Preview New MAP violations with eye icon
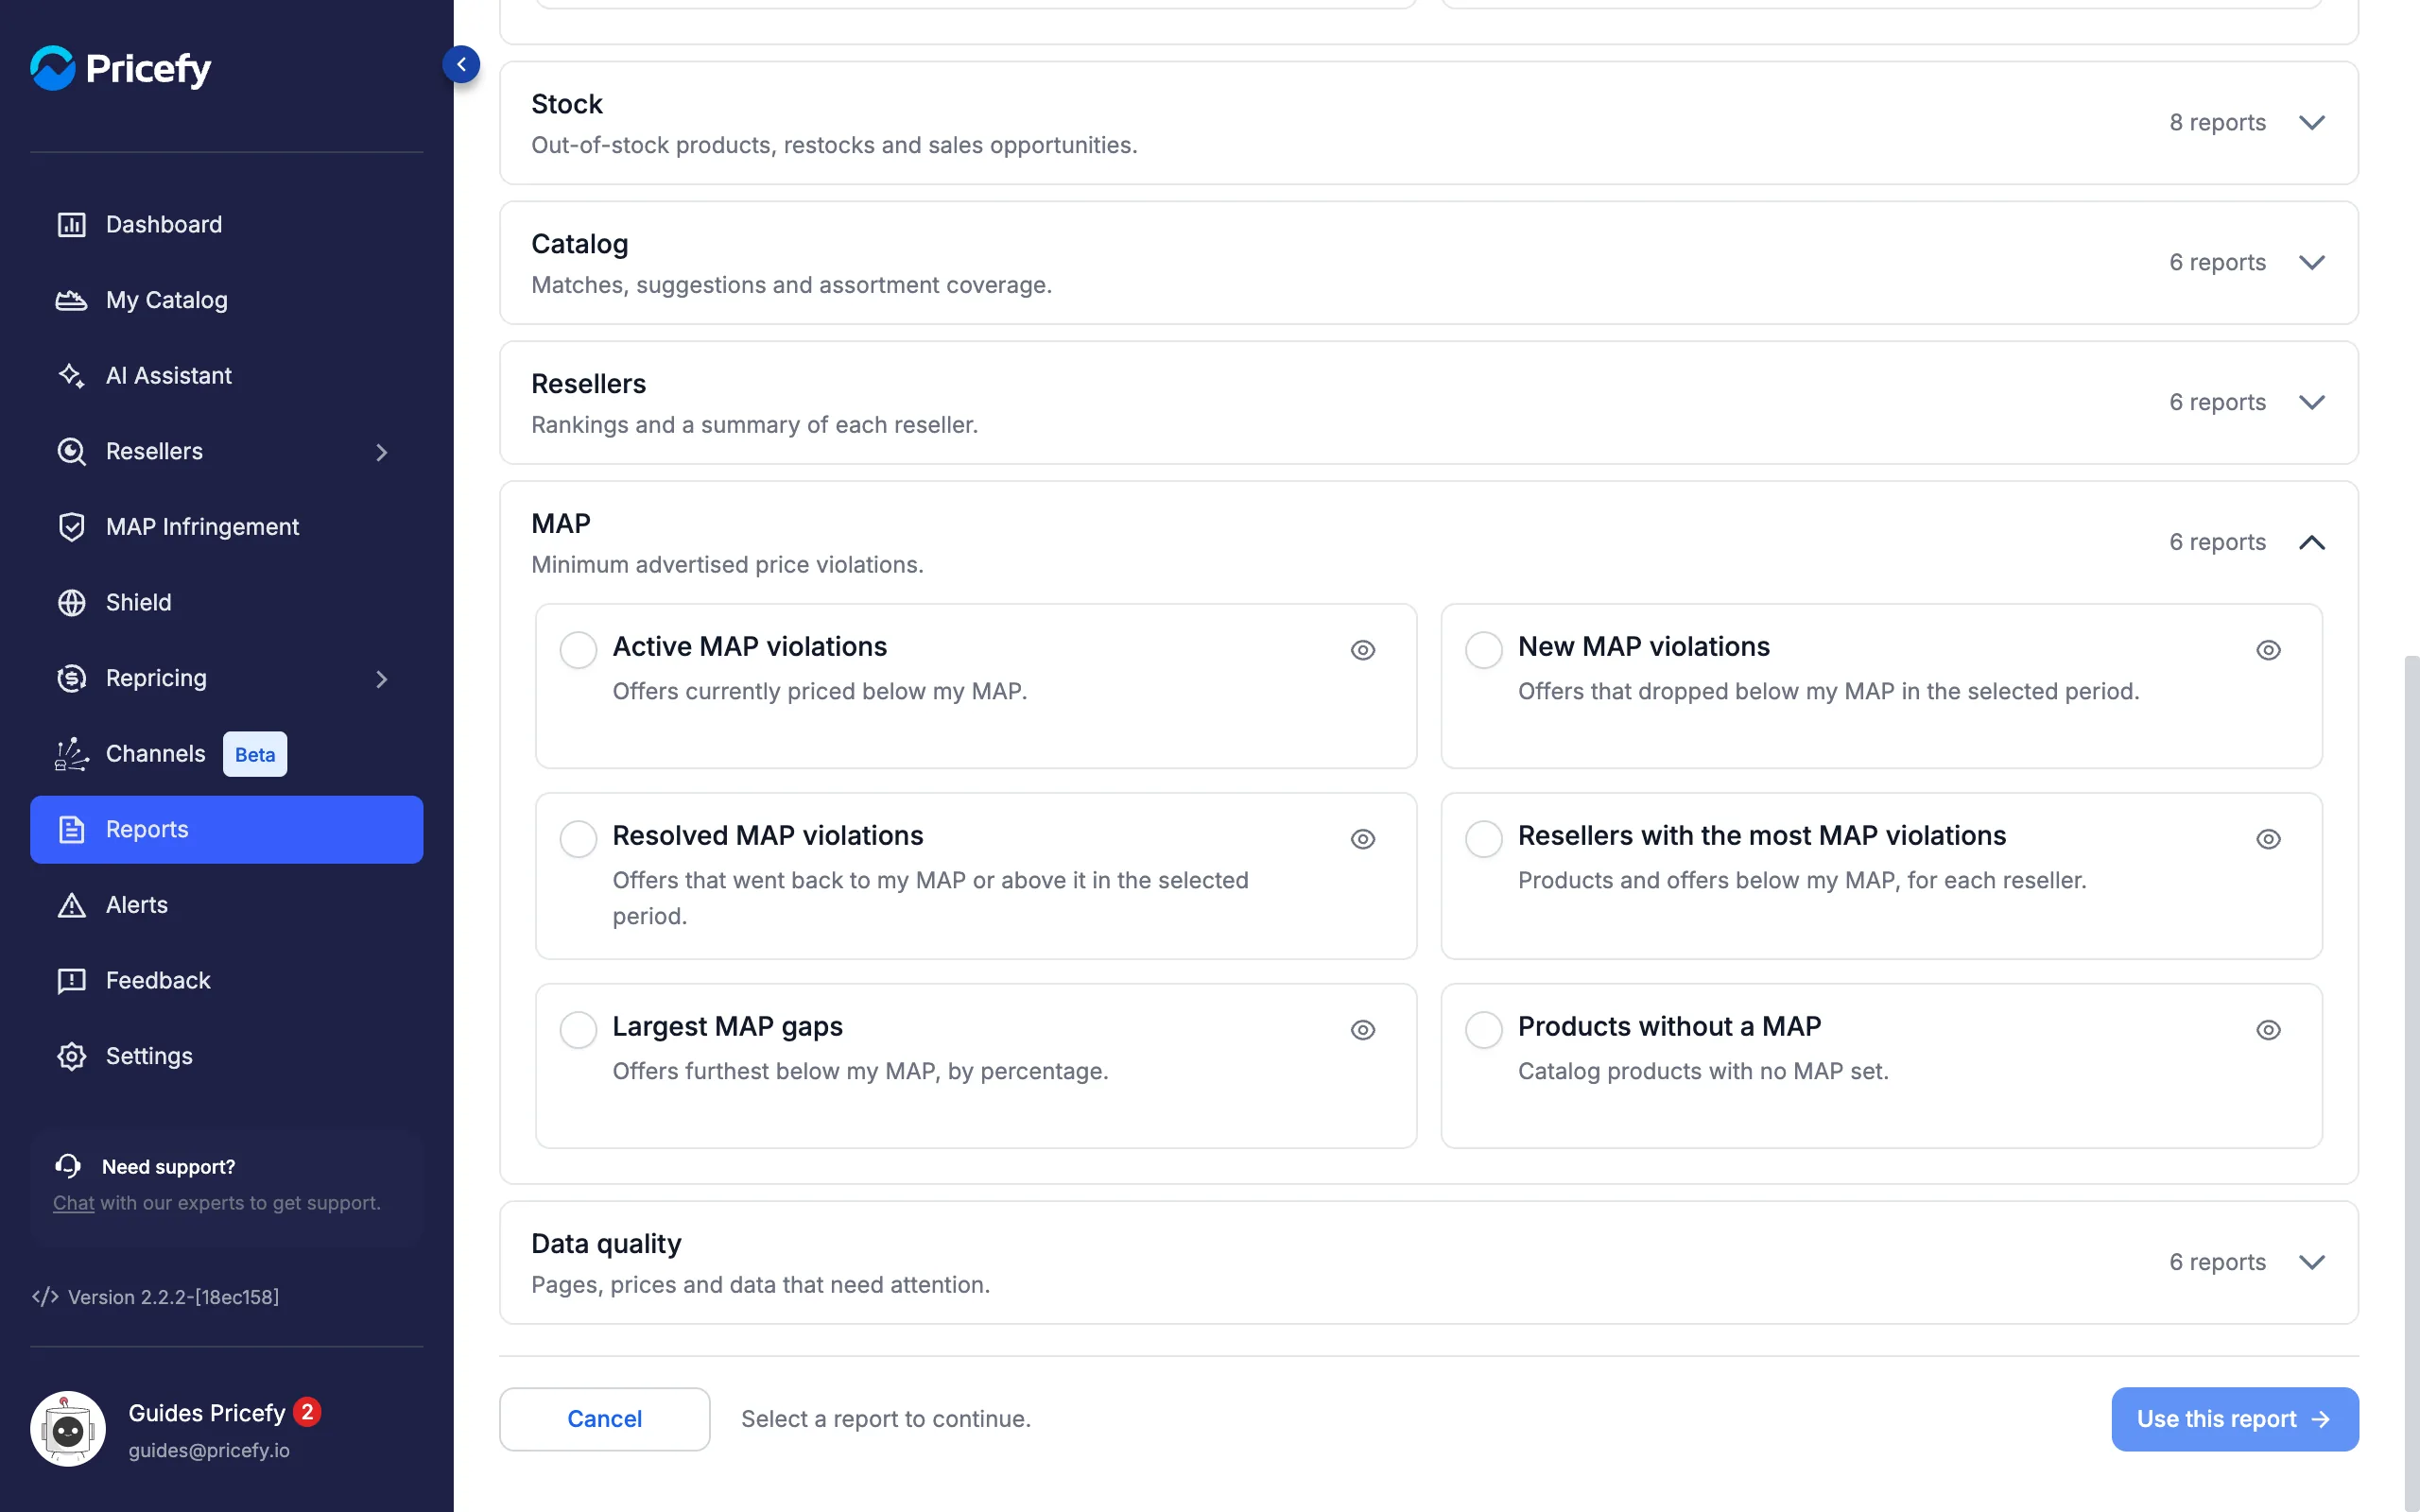The height and width of the screenshot is (1512, 2420). pos(2268,650)
